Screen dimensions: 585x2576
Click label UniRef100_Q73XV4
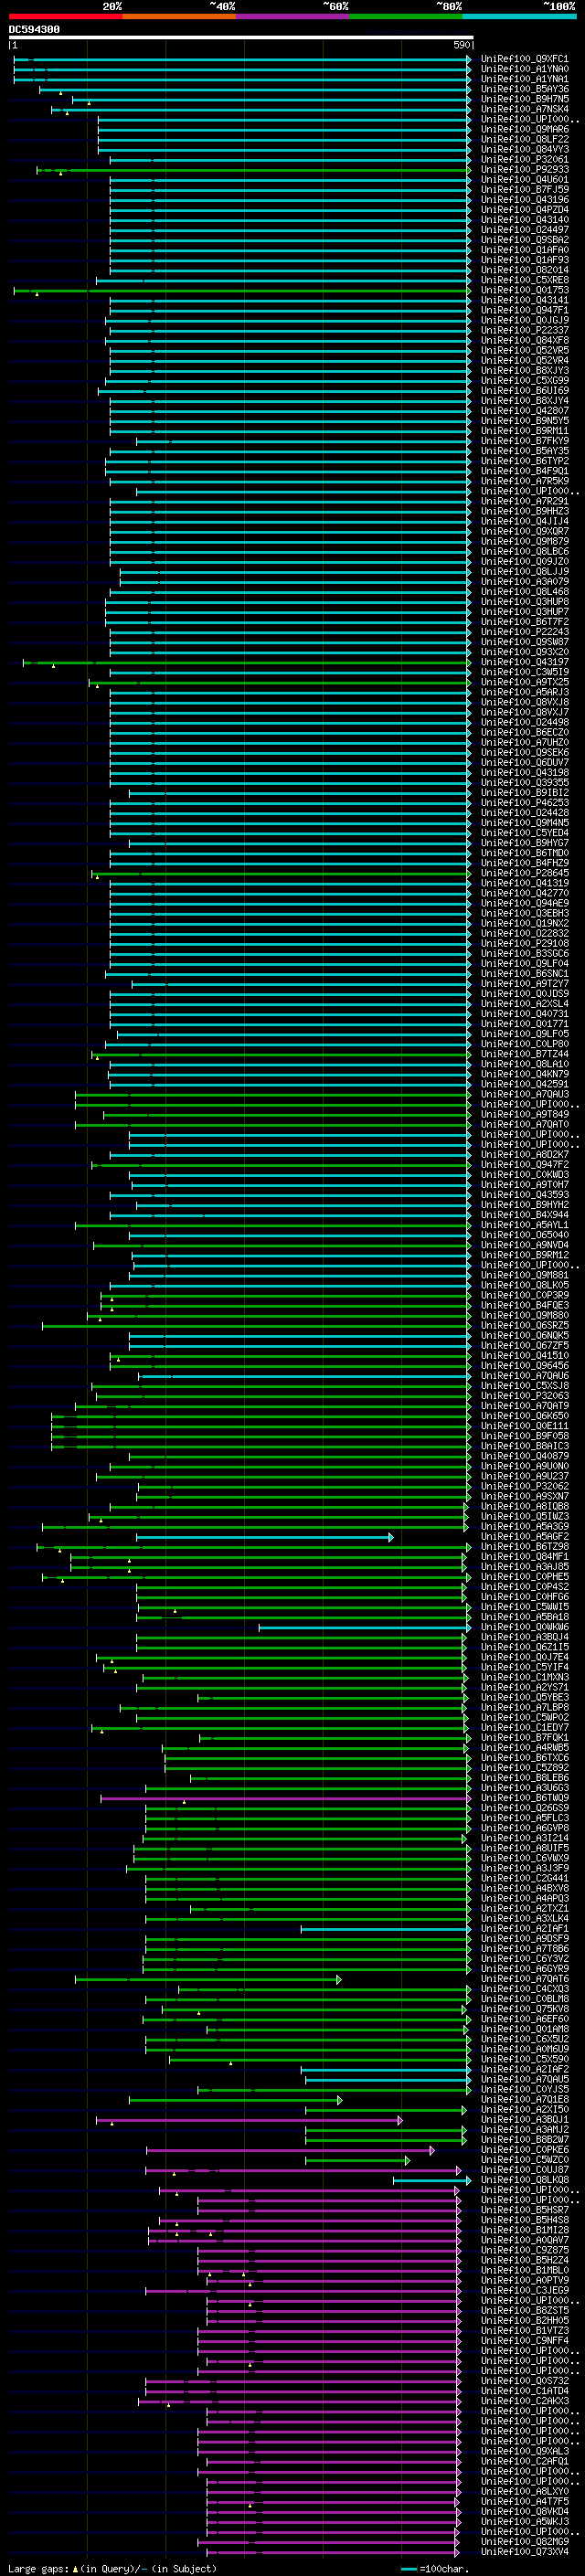click(x=525, y=2551)
